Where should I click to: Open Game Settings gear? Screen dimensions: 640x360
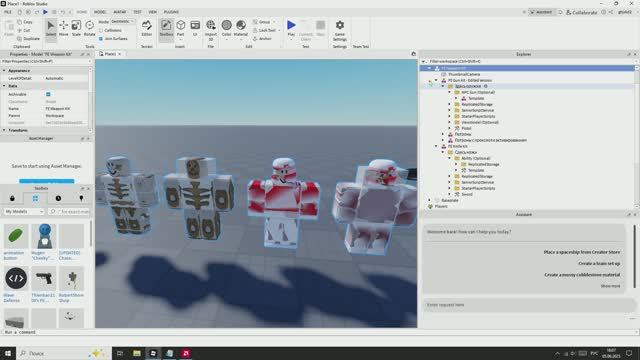point(340,30)
